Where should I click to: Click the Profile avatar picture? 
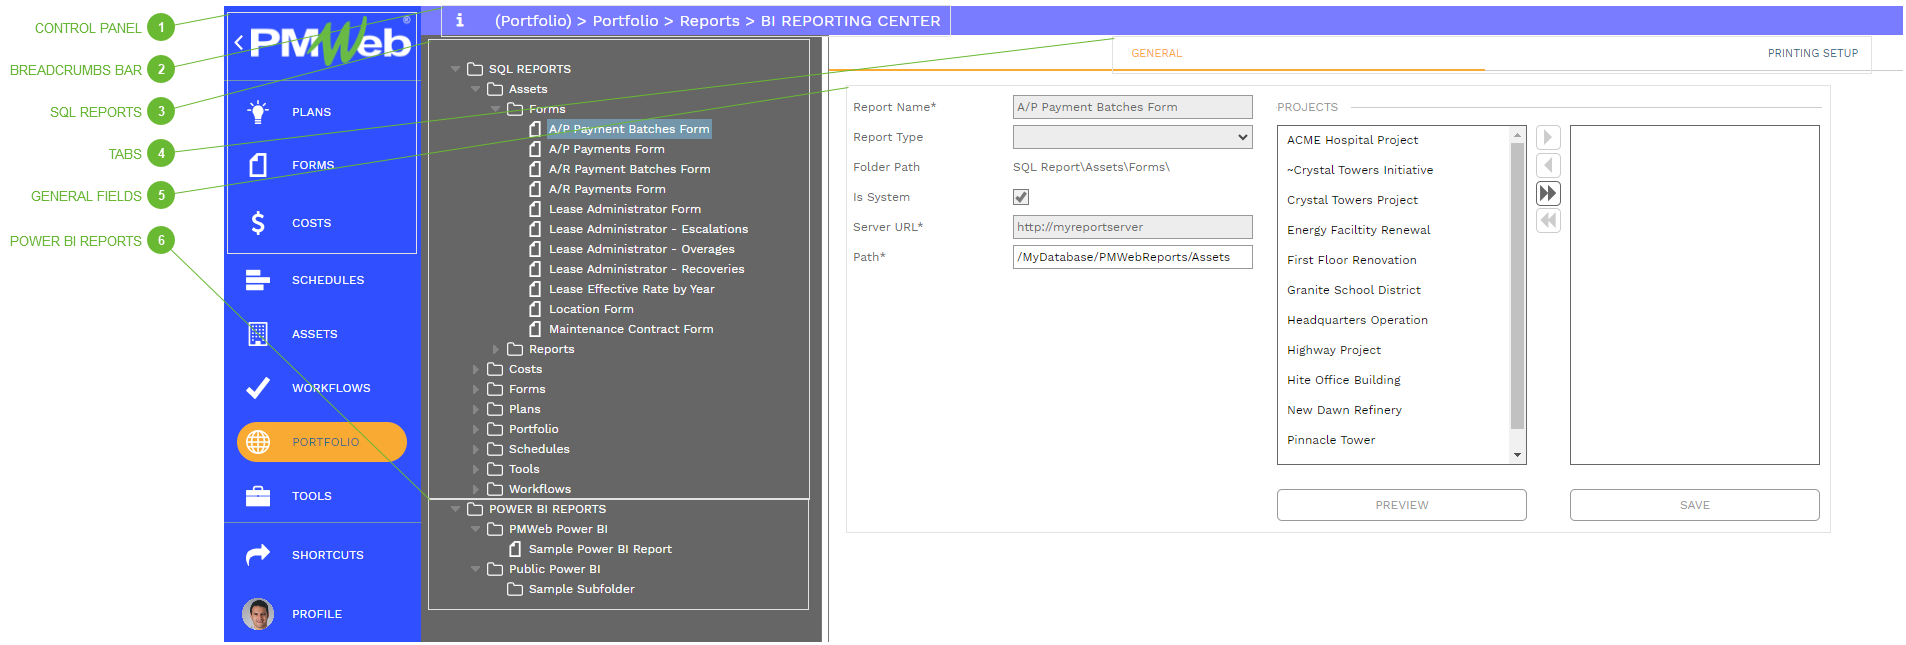pyautogui.click(x=258, y=614)
